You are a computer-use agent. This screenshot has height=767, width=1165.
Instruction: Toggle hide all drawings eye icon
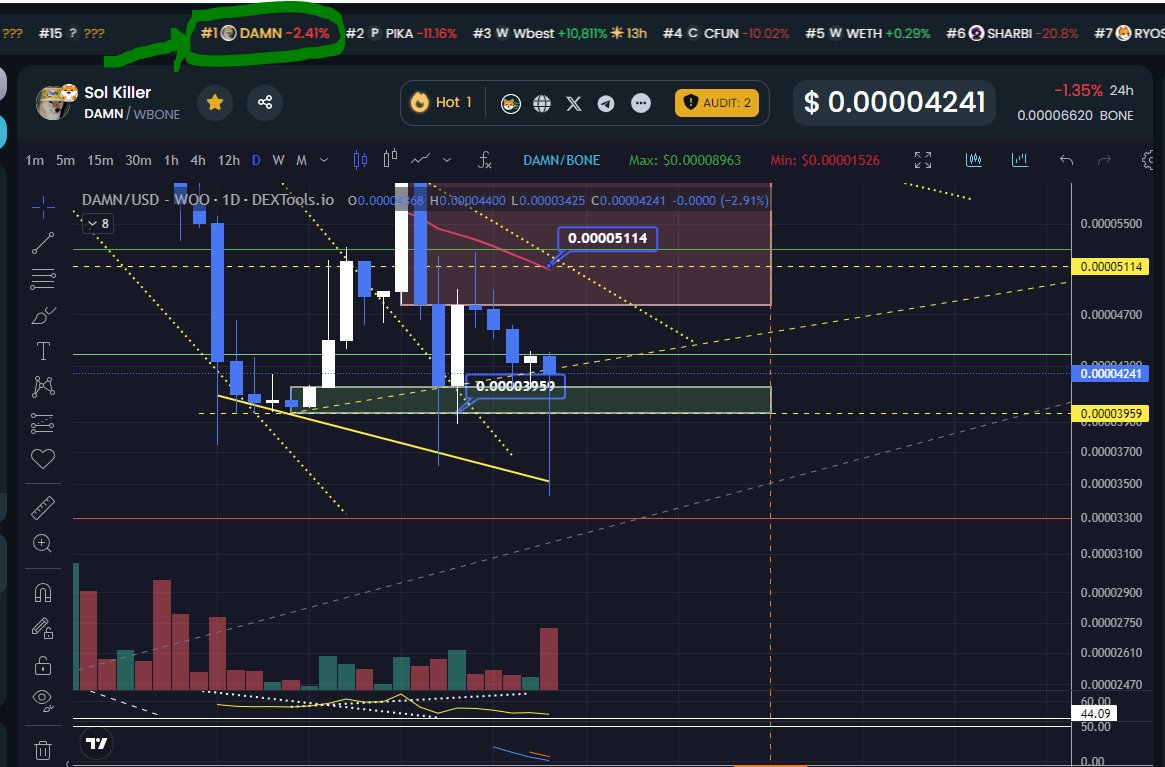click(43, 699)
